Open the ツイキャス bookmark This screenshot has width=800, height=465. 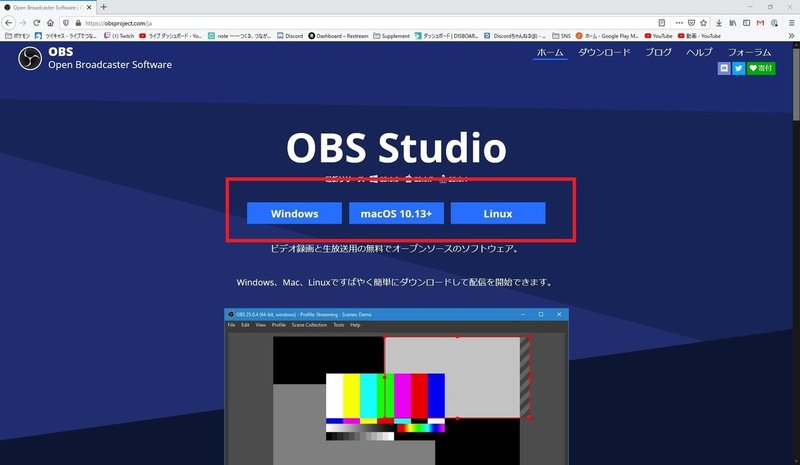66,36
